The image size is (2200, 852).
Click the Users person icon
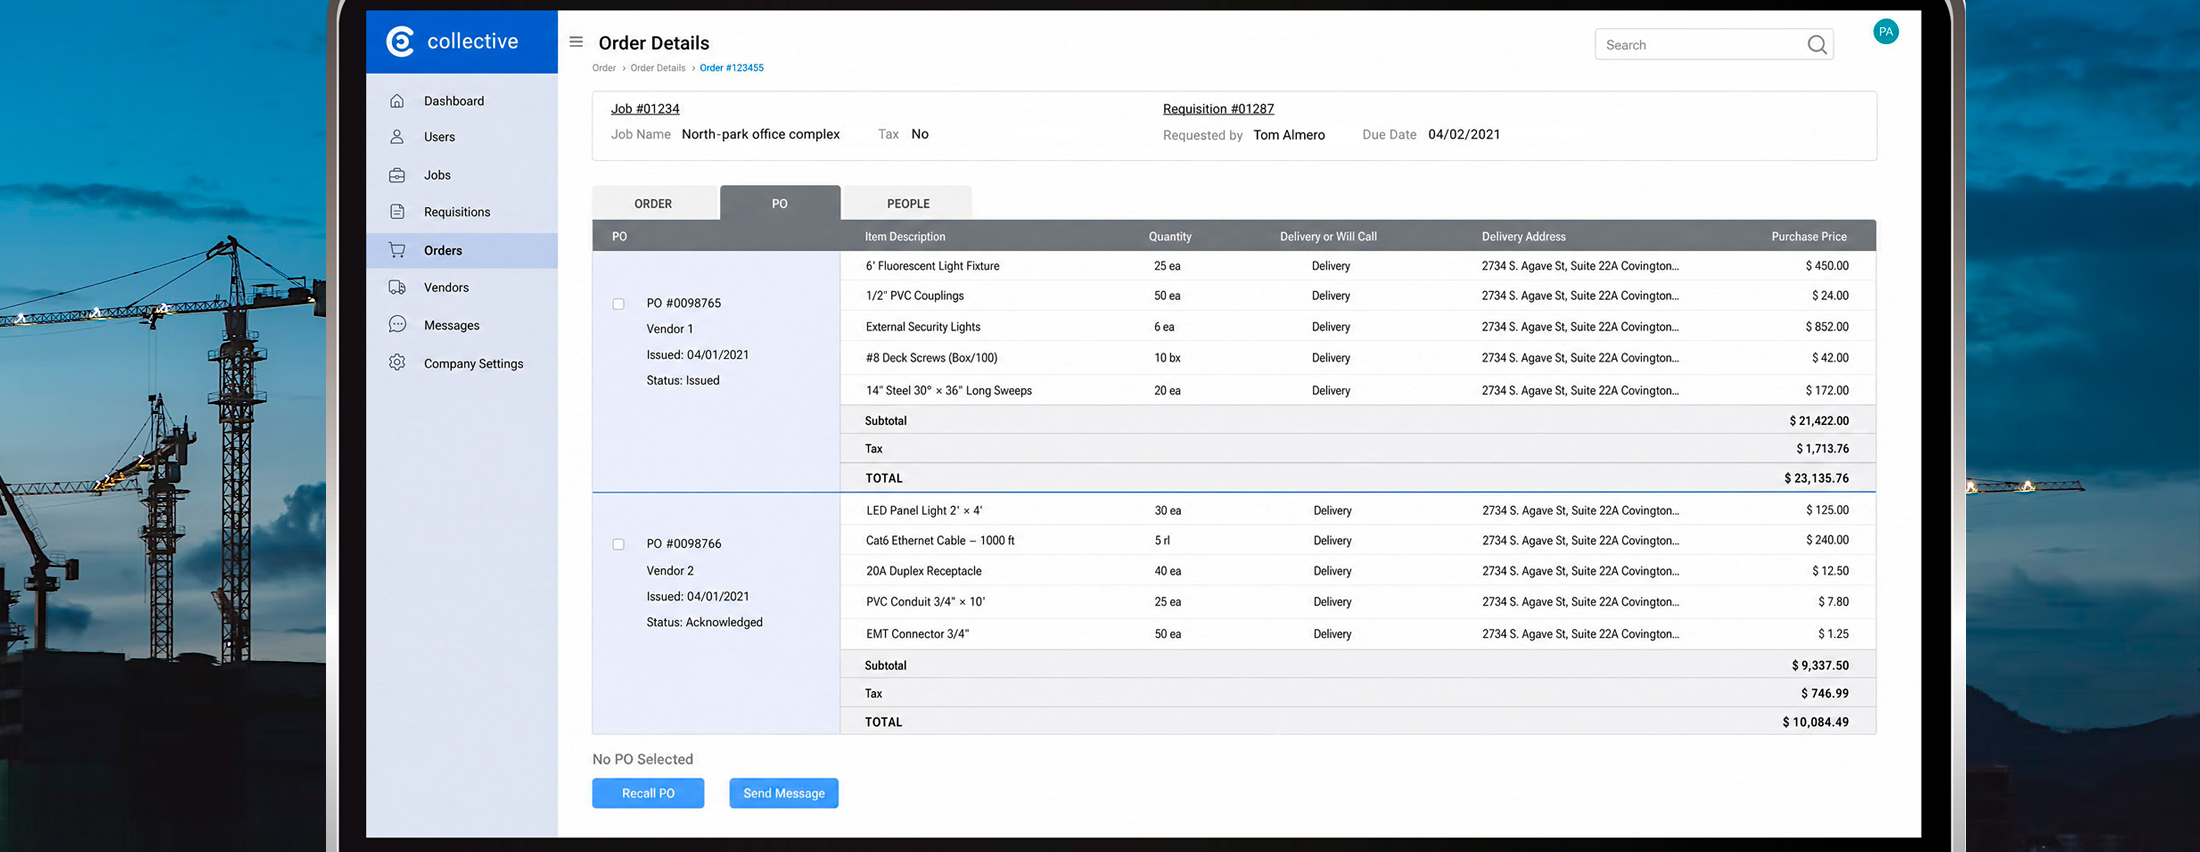point(397,137)
